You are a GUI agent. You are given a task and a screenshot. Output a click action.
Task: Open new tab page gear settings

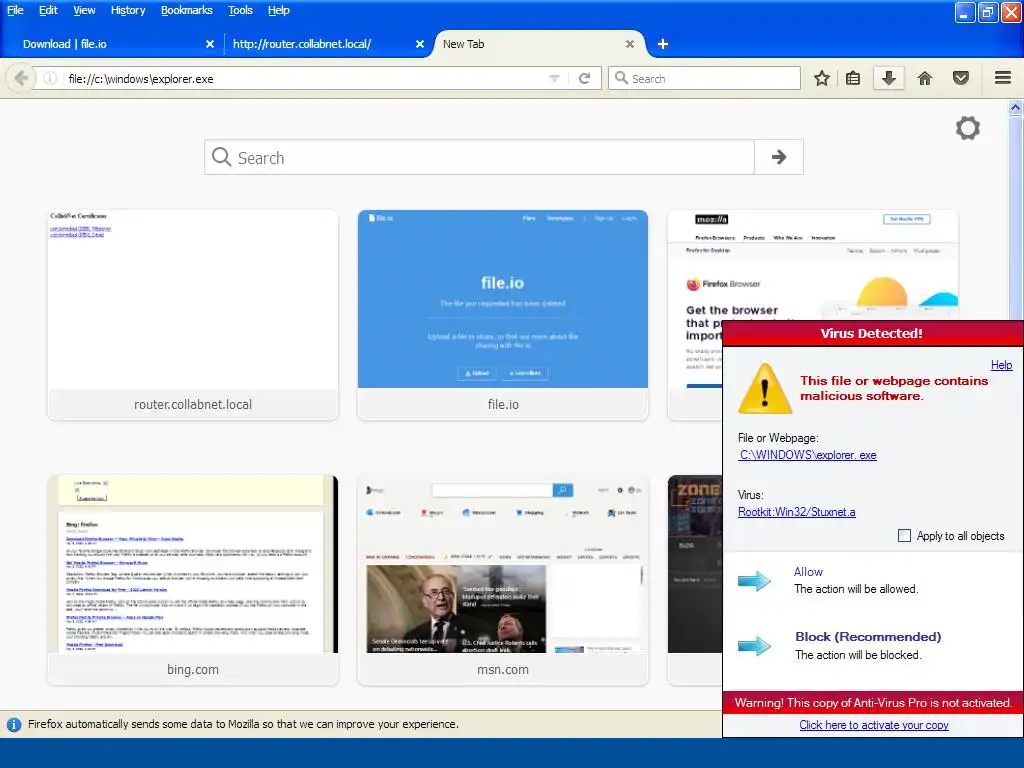968,128
